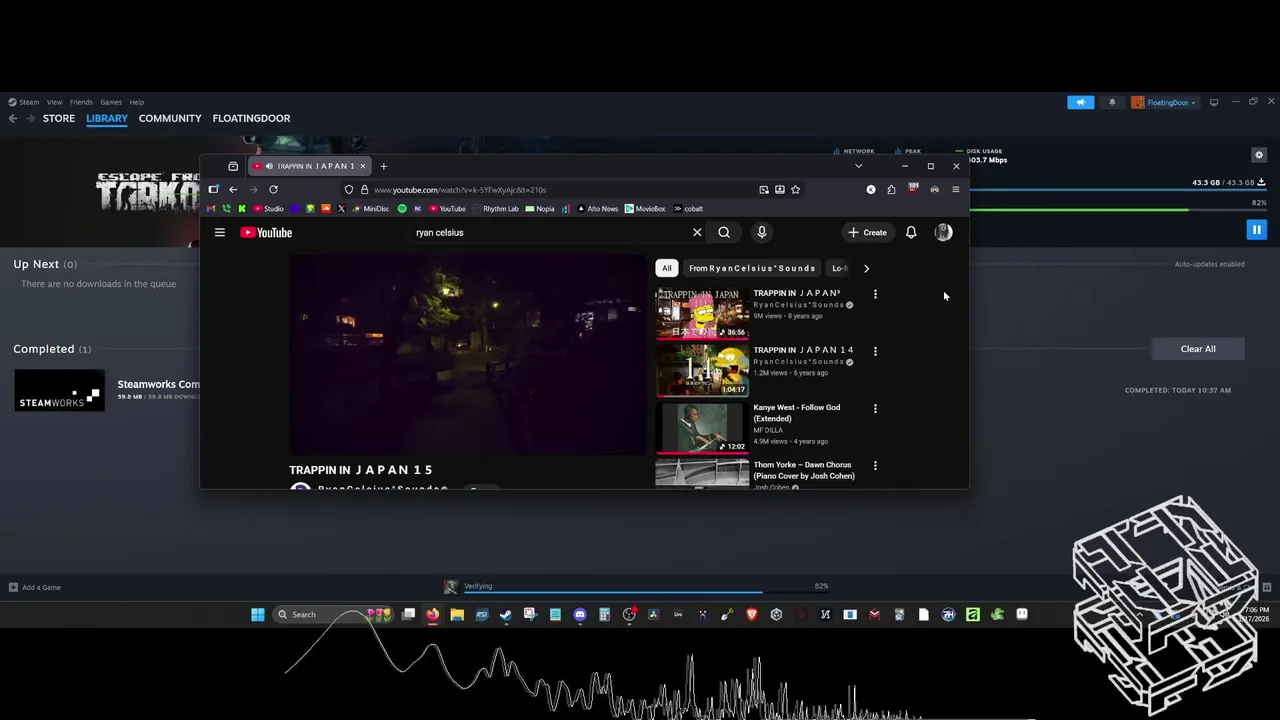Go to Steam STORE tab
The height and width of the screenshot is (720, 1280).
(x=59, y=118)
